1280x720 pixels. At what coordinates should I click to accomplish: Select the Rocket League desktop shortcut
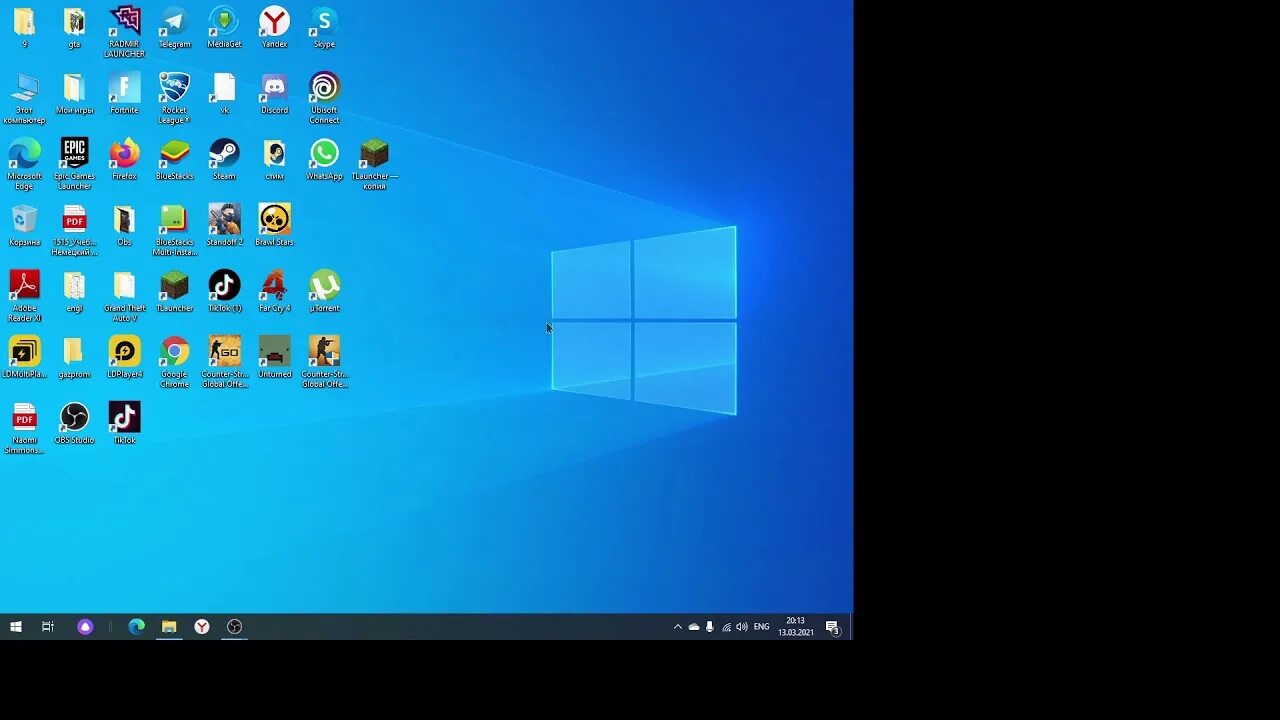coord(174,97)
